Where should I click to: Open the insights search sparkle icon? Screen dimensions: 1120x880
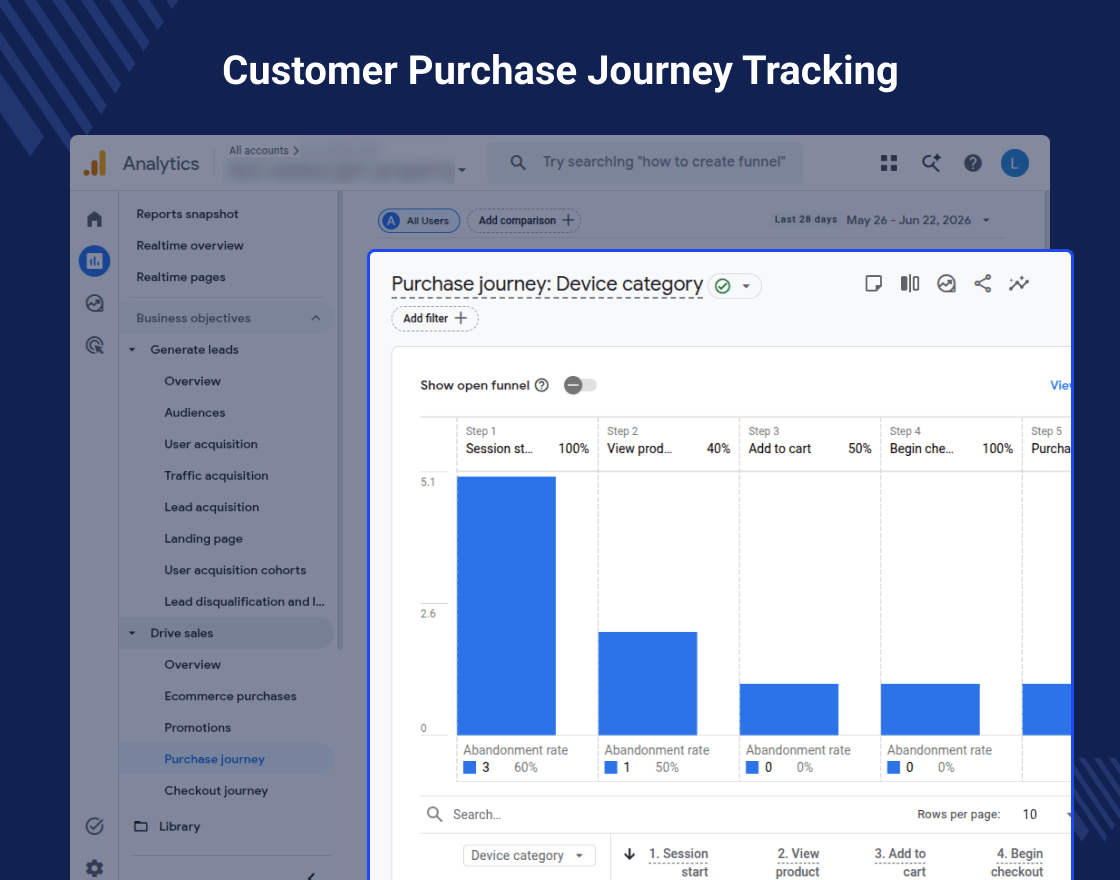click(x=931, y=163)
